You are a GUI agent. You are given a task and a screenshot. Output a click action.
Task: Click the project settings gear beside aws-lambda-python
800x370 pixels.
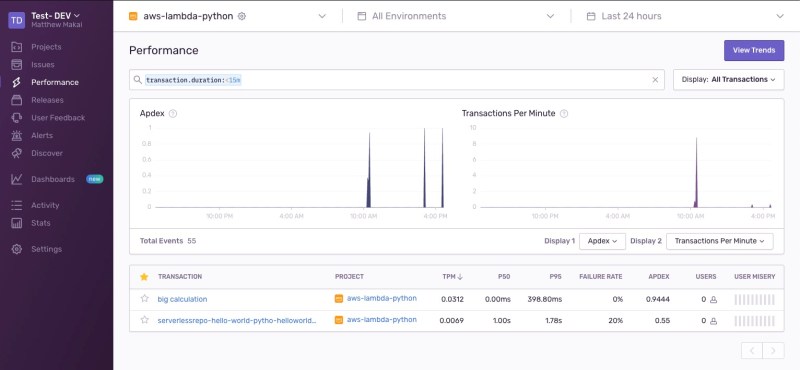coord(242,16)
